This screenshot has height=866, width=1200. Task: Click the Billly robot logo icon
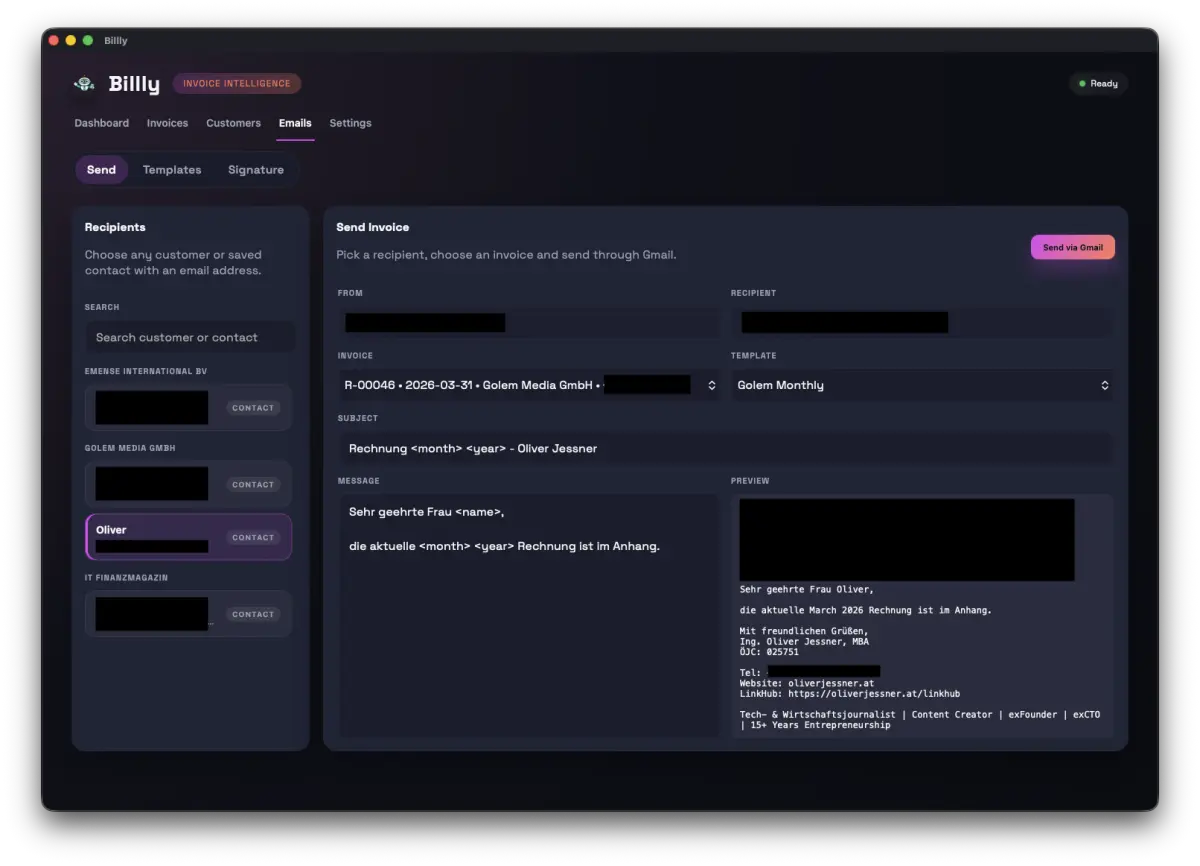(x=86, y=84)
